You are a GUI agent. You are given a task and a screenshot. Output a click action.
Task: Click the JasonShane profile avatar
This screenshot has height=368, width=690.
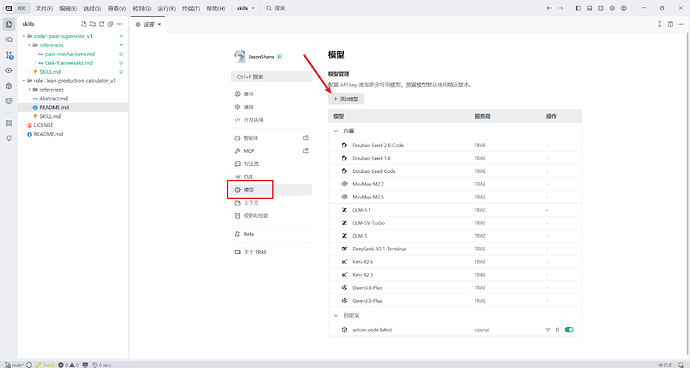(x=239, y=56)
